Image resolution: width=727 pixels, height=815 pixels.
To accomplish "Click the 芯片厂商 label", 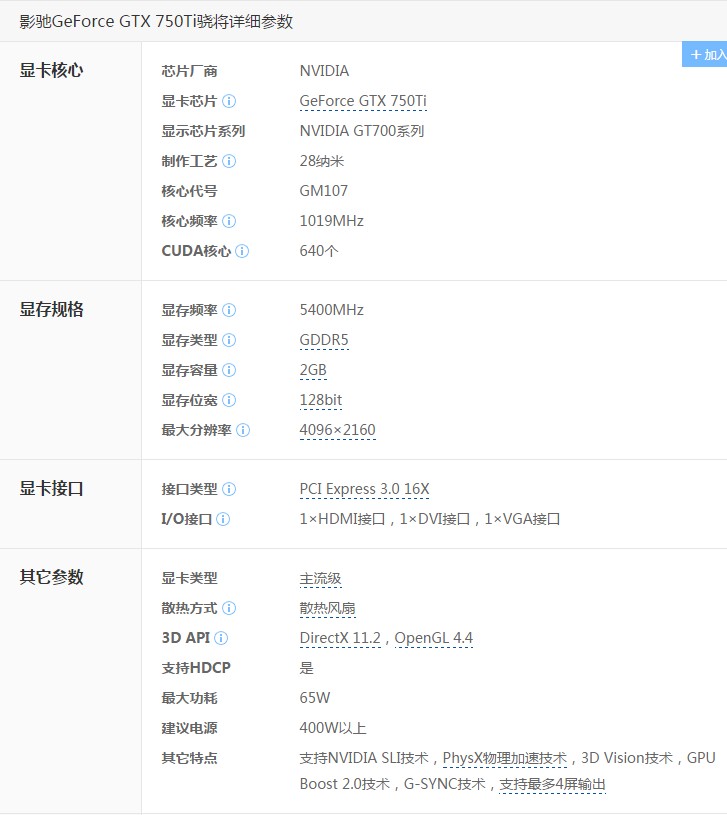I will [x=189, y=71].
